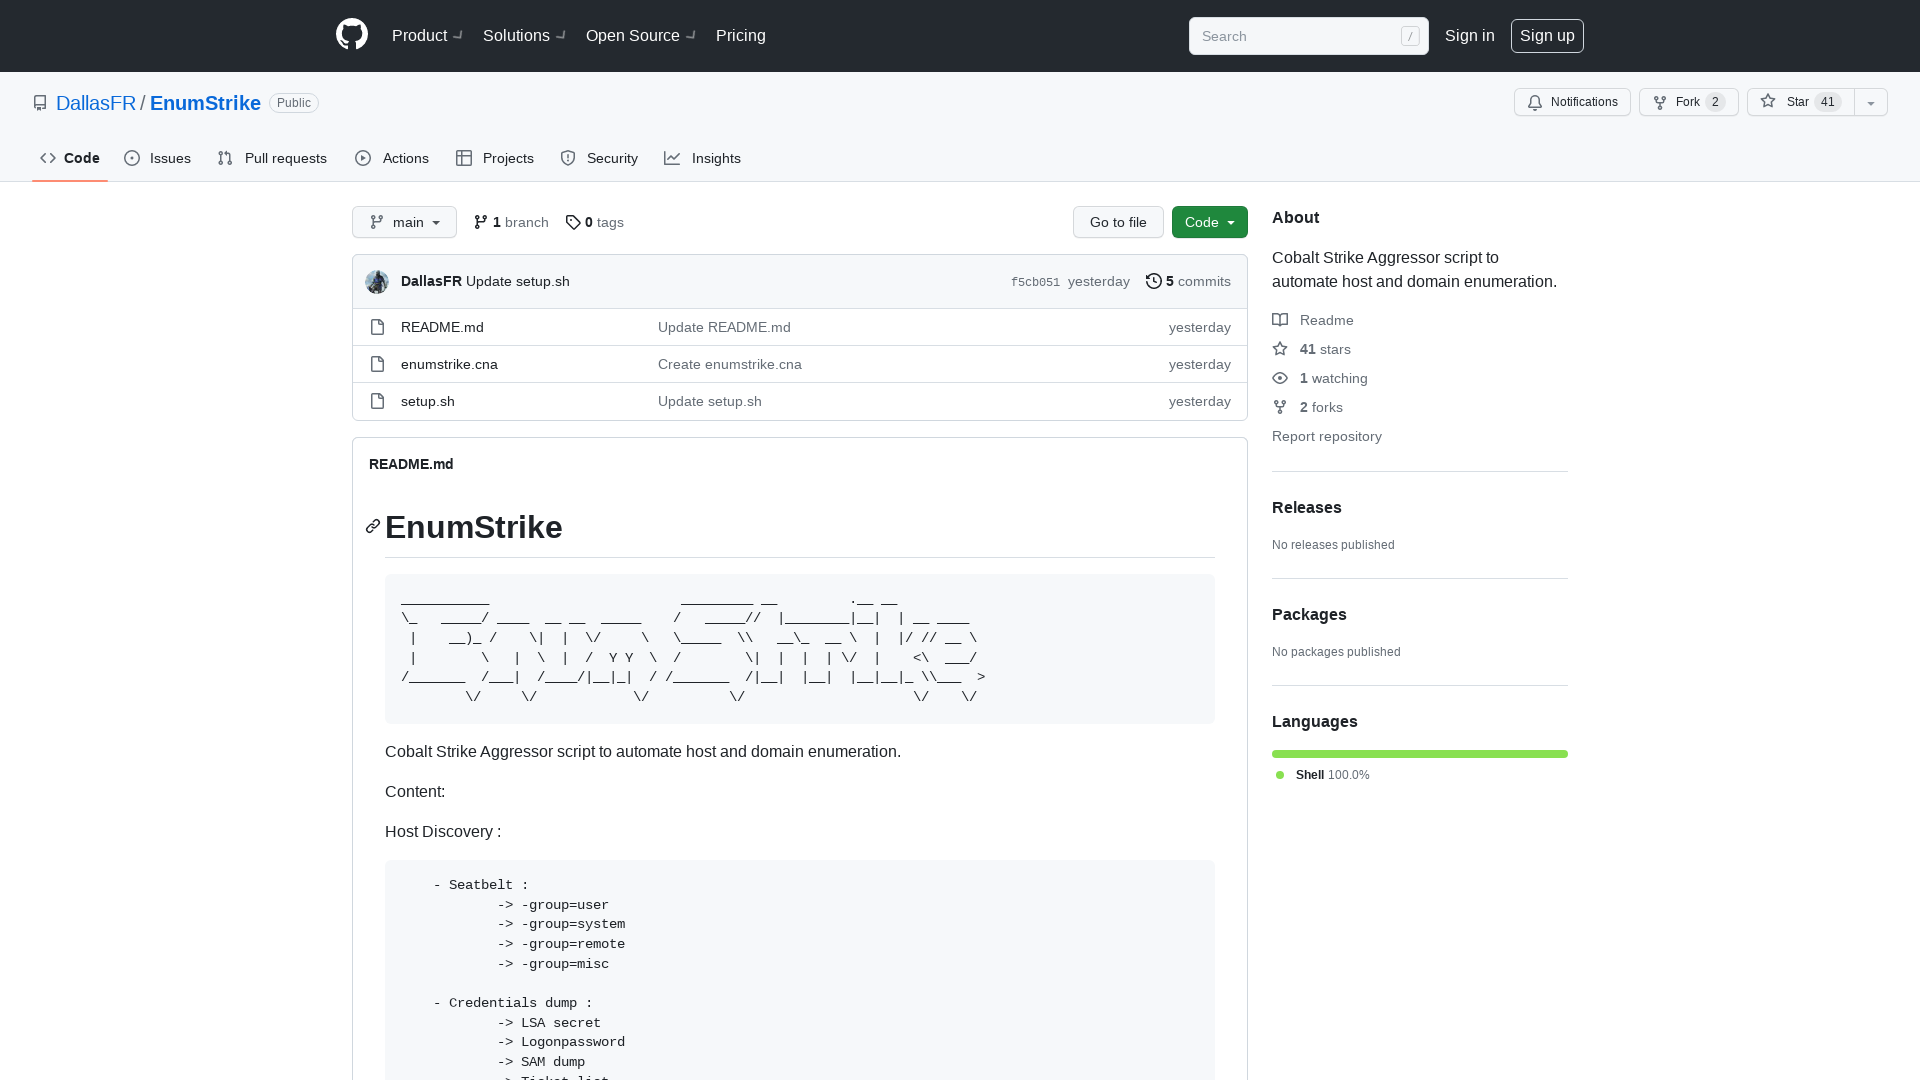Click the Pull requests icon
Viewport: 1920px width, 1080px height.
point(224,158)
